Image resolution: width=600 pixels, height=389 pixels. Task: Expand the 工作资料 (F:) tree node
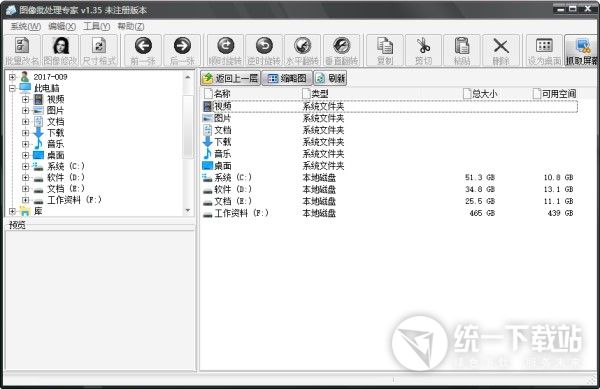[25, 200]
